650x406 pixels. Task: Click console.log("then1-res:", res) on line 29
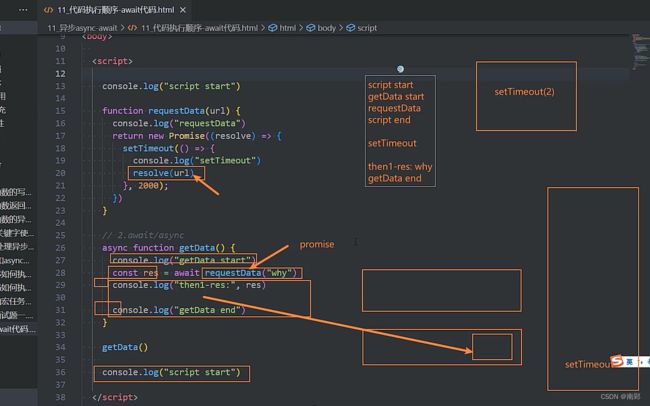[189, 285]
